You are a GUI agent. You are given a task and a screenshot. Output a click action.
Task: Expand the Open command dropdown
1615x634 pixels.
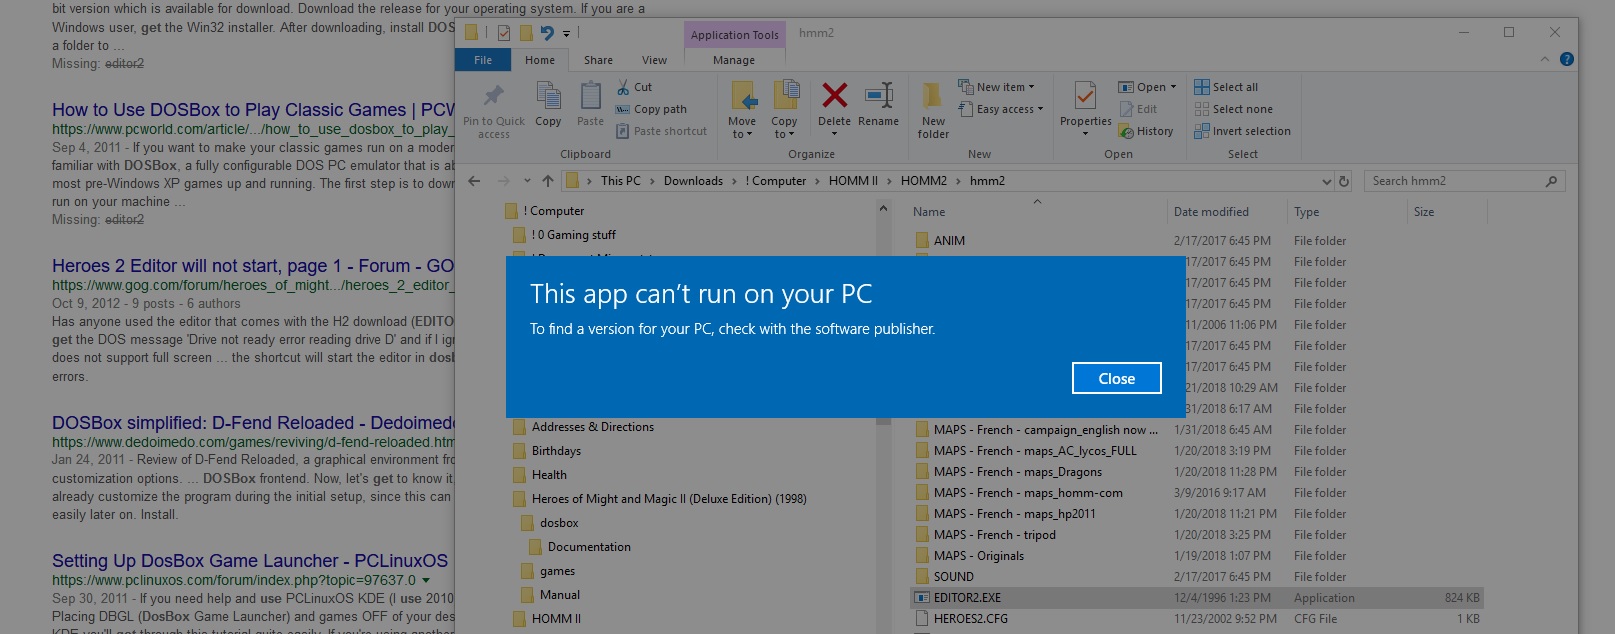click(x=1147, y=87)
